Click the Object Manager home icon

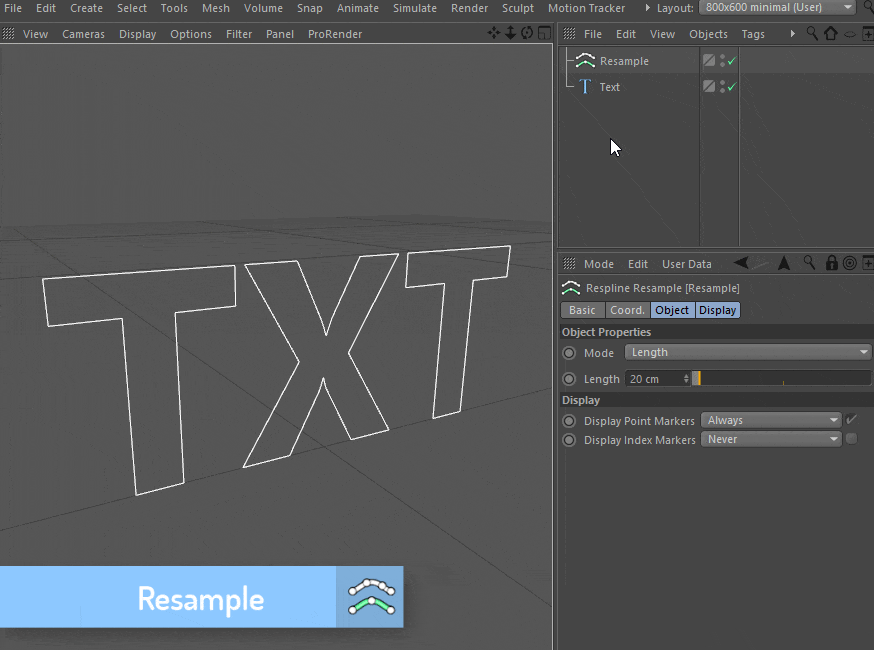[x=830, y=33]
